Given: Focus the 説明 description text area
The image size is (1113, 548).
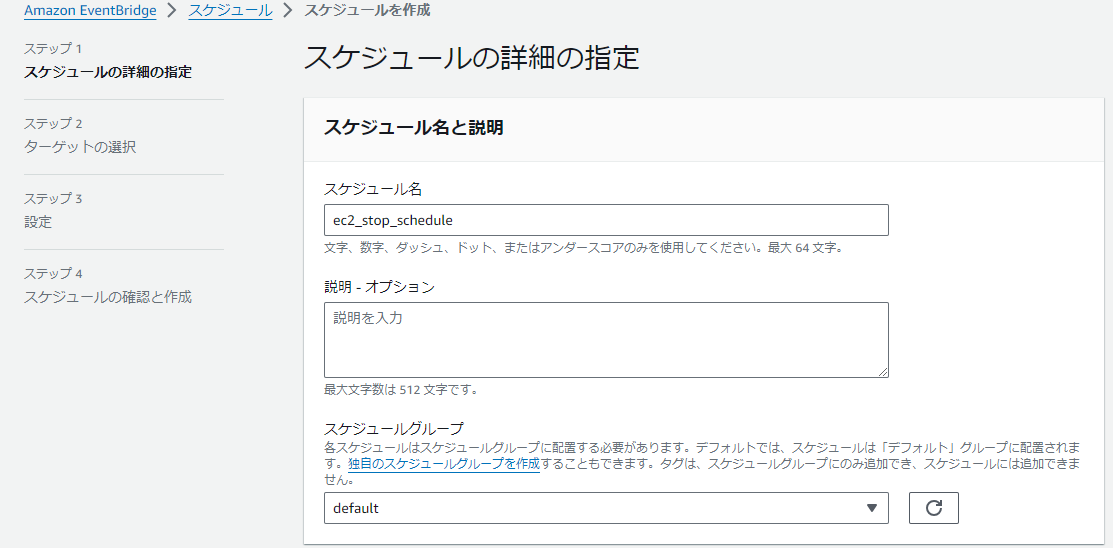Looking at the screenshot, I should coord(606,340).
